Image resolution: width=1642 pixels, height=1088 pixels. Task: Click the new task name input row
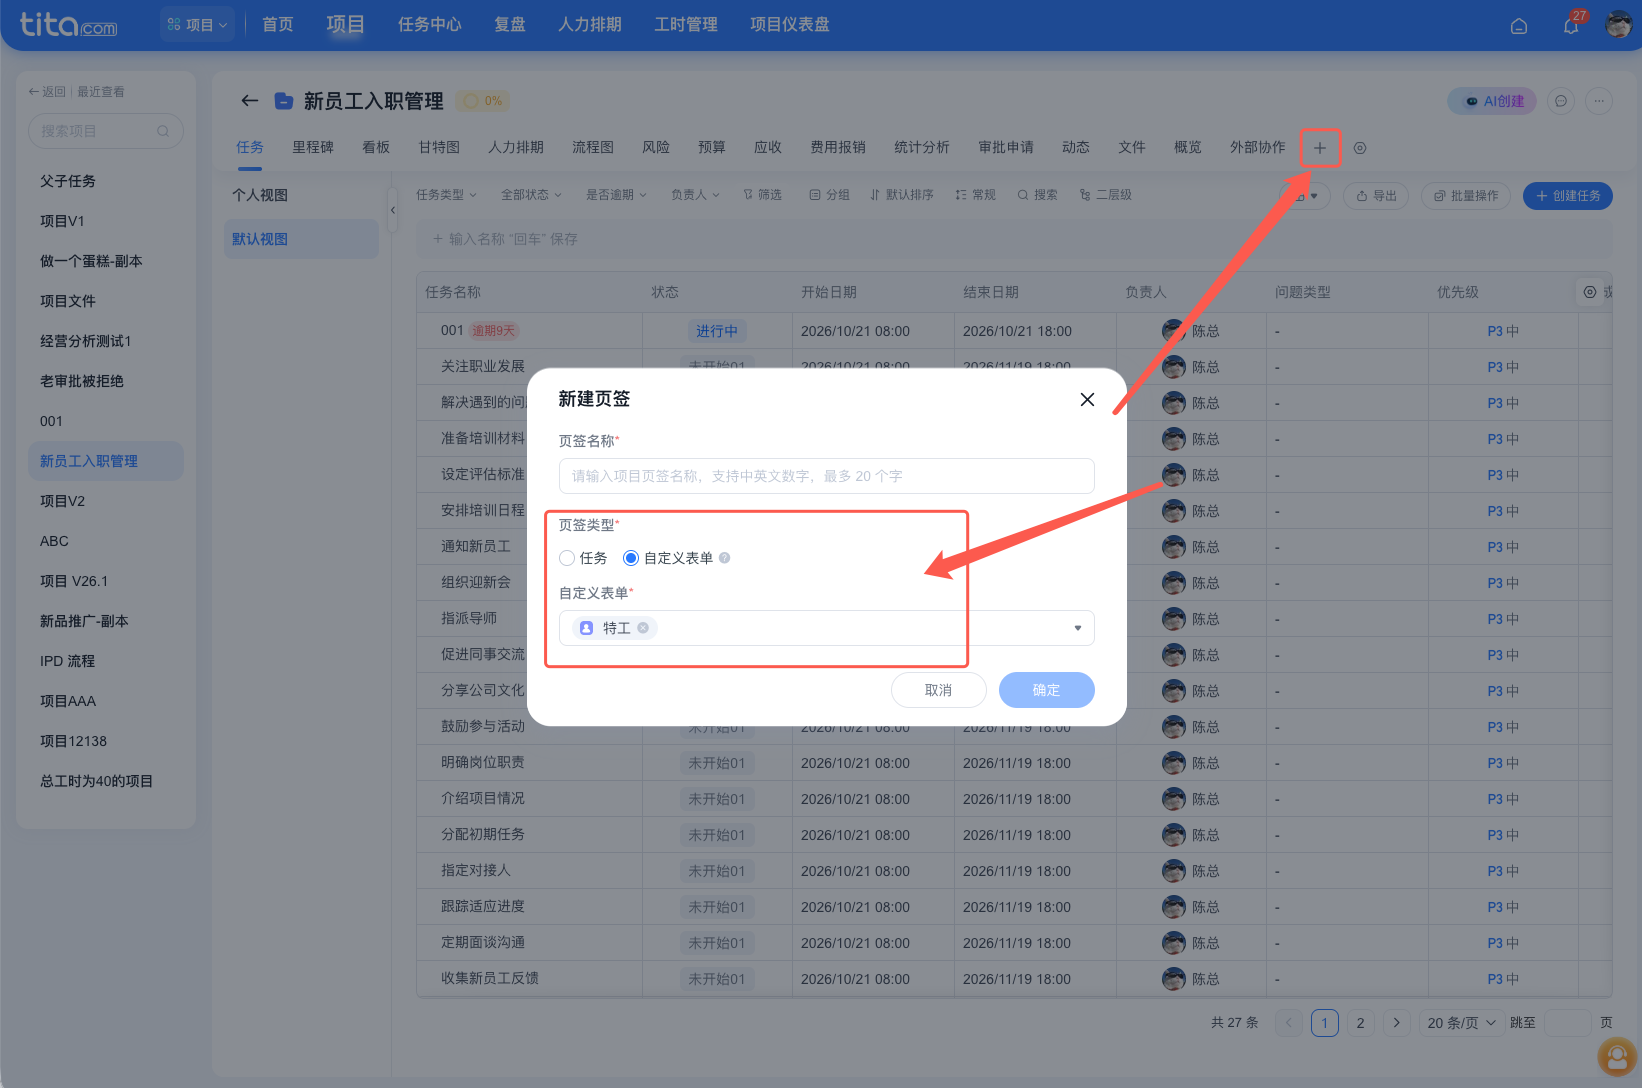coord(1014,239)
